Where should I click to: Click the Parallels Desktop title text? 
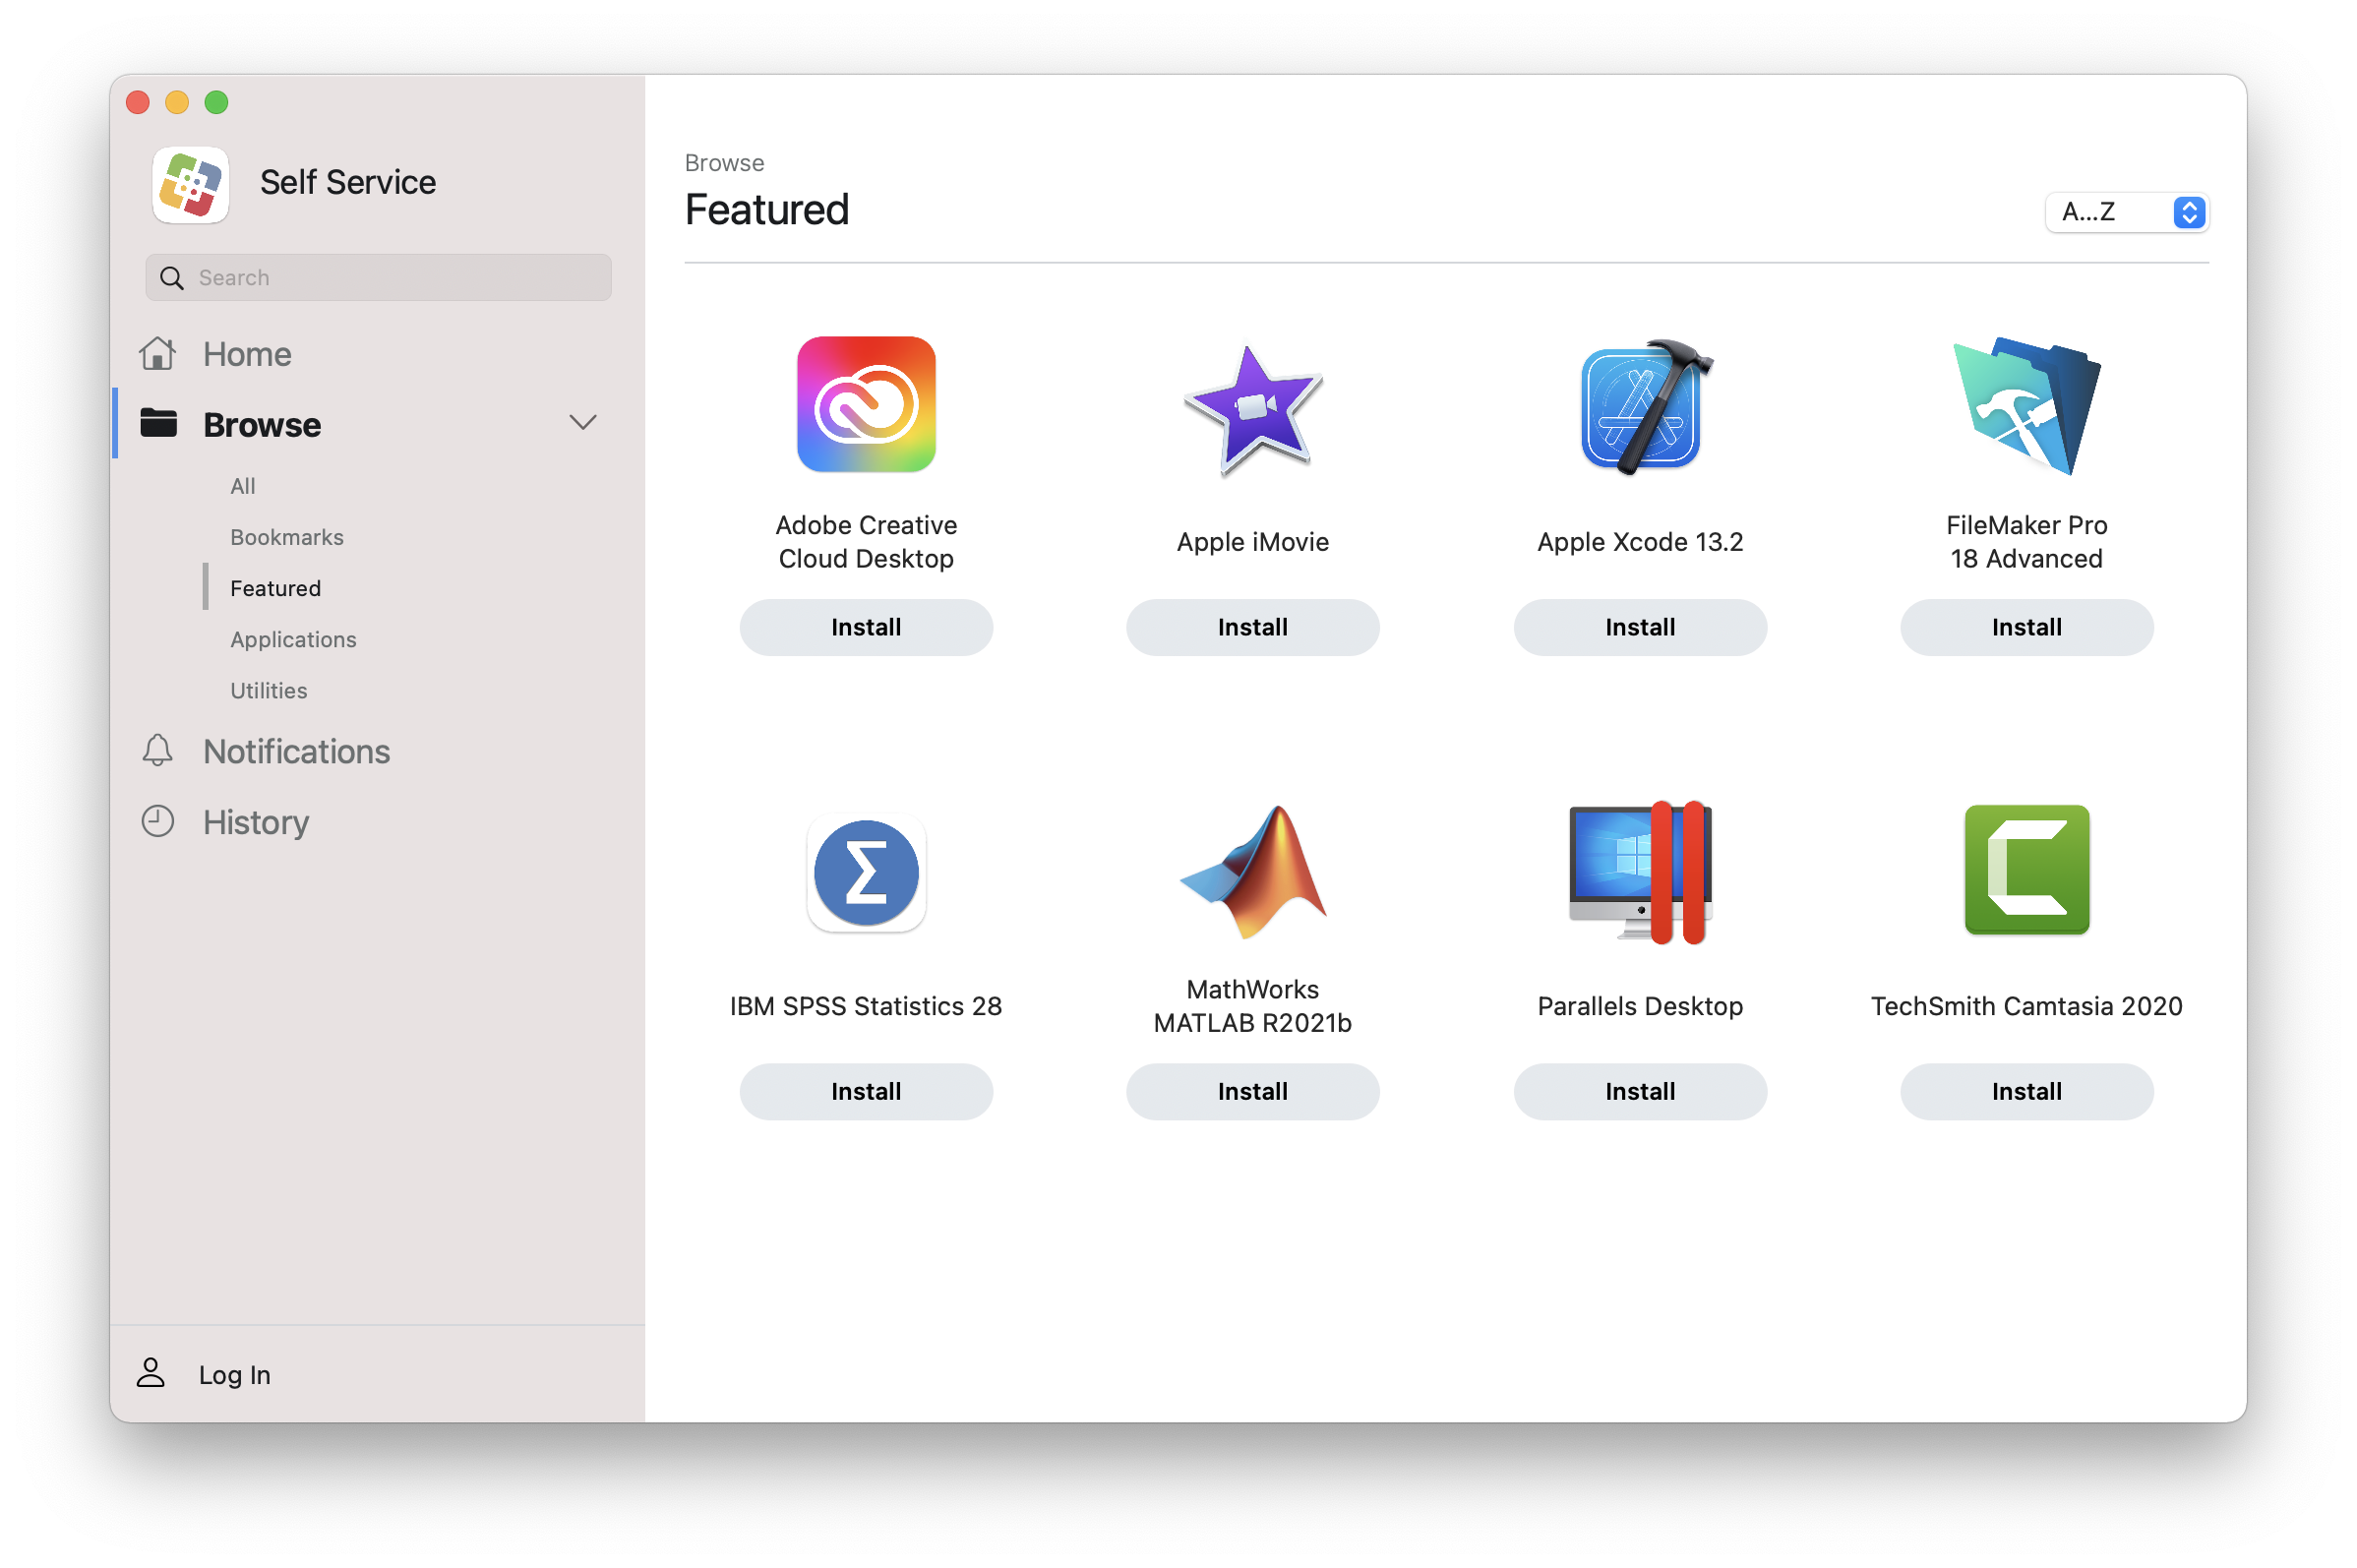pyautogui.click(x=1640, y=1005)
